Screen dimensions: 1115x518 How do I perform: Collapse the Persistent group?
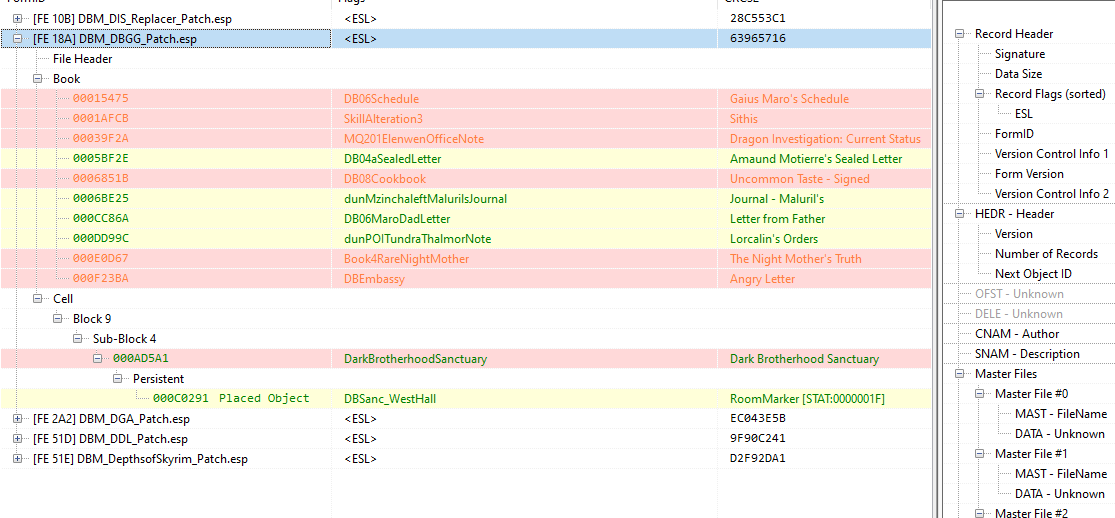pos(117,379)
